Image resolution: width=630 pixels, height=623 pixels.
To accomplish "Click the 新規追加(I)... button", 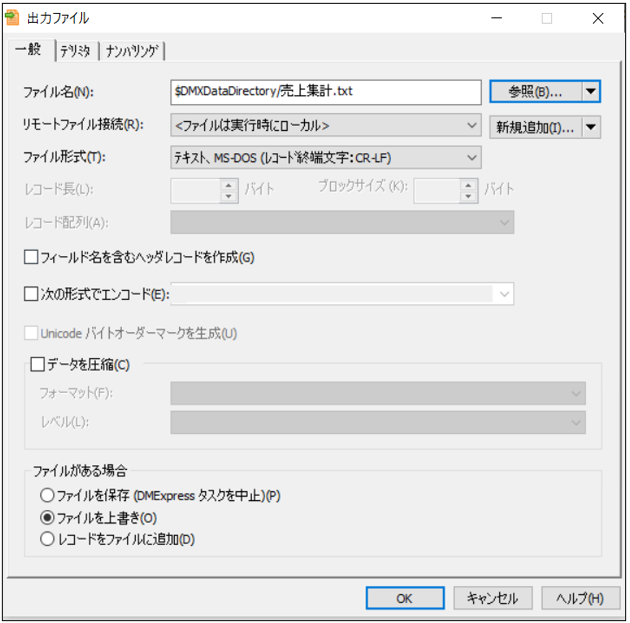I will pyautogui.click(x=534, y=126).
